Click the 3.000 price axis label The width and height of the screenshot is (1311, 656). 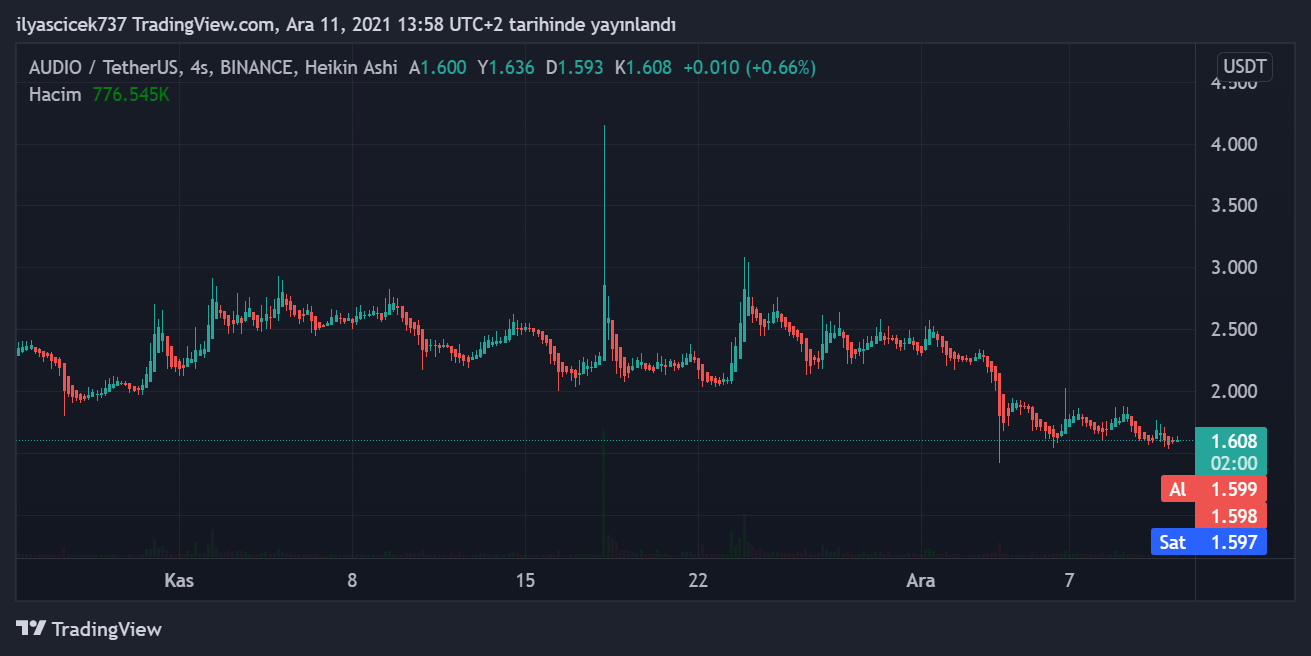point(1233,267)
